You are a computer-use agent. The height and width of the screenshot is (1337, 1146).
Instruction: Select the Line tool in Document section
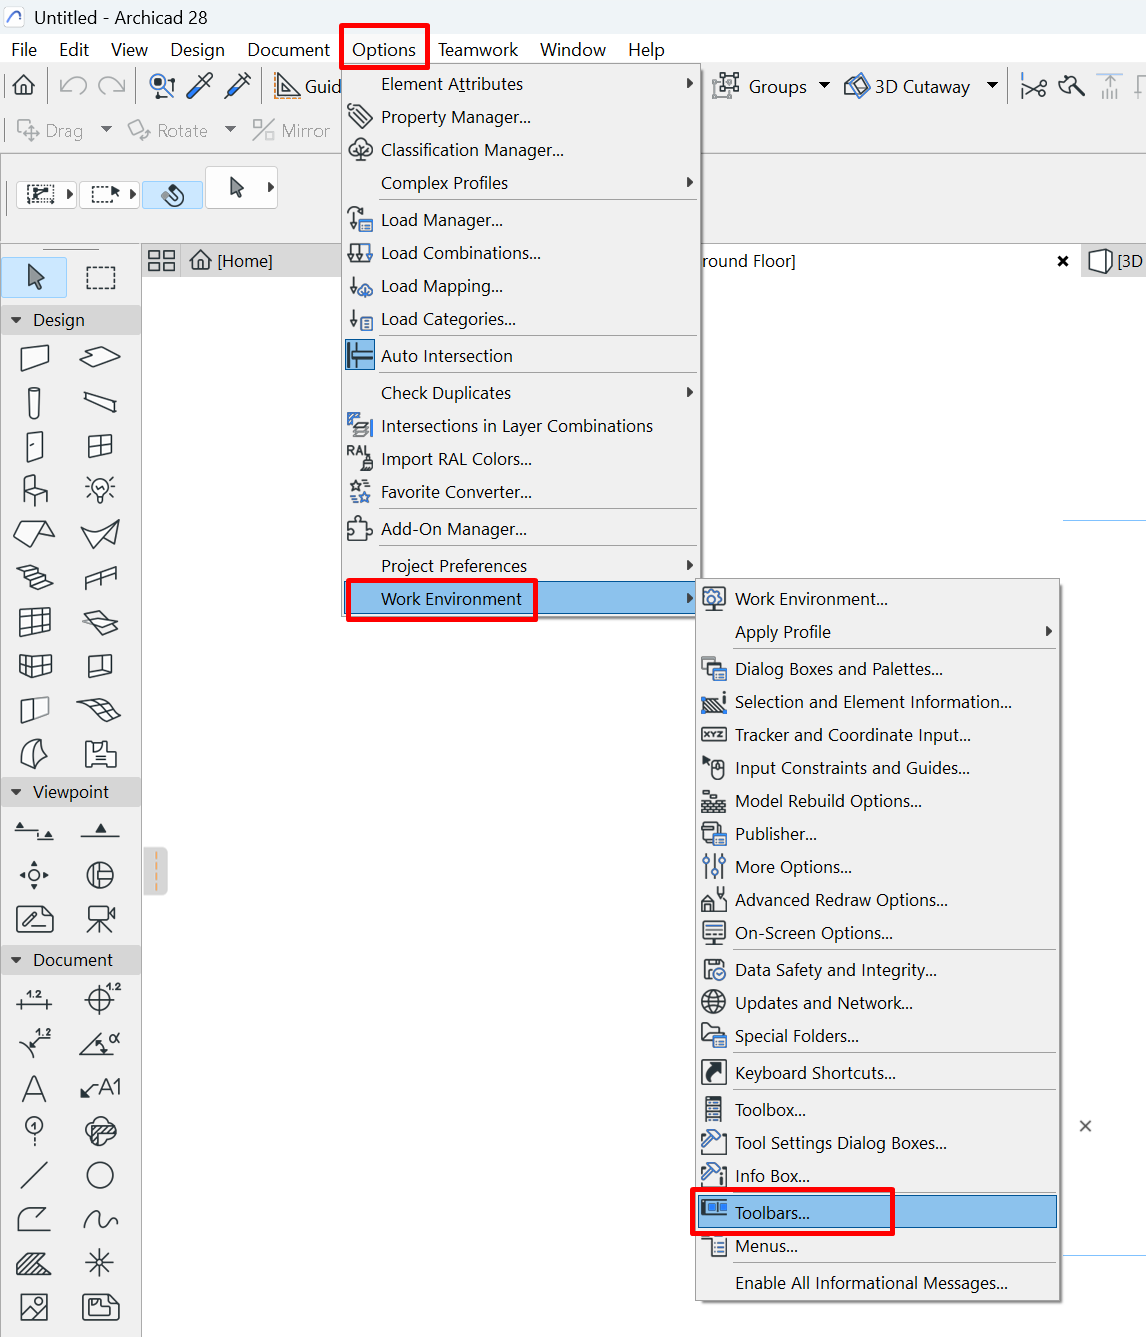tap(35, 1175)
